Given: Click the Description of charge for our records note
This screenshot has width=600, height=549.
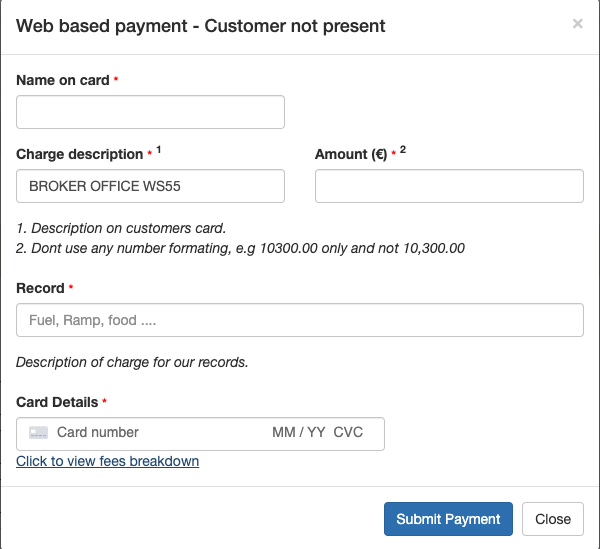Looking at the screenshot, I should [132, 362].
